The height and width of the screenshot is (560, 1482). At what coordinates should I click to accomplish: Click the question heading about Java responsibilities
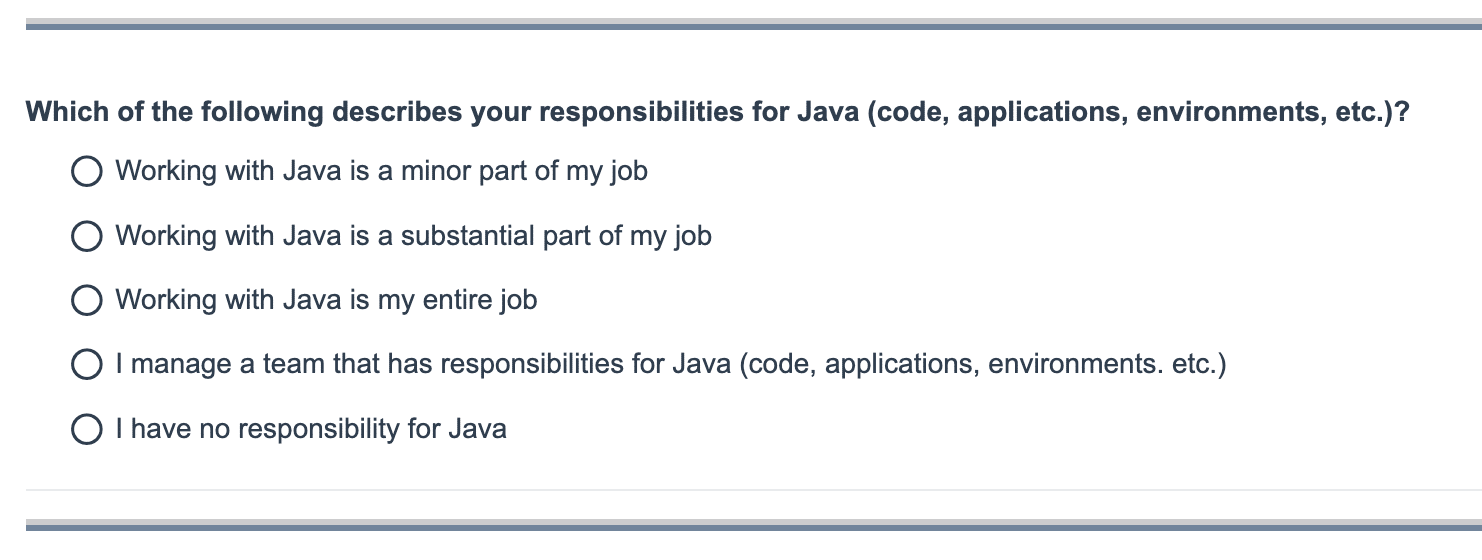tap(718, 113)
